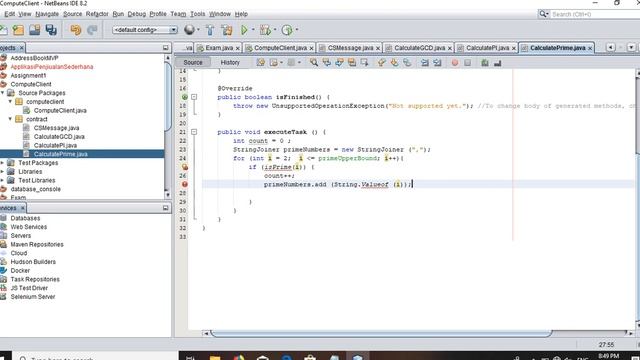Toggle Highlight Search icon
Screen dimensions: 640x360
352,62
